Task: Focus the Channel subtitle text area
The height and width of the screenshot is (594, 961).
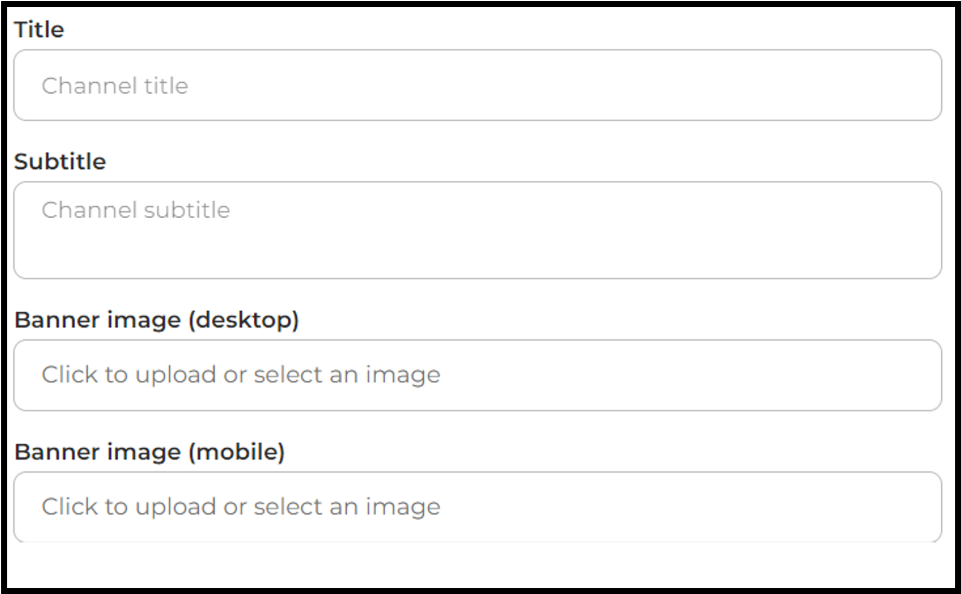Action: [477, 230]
